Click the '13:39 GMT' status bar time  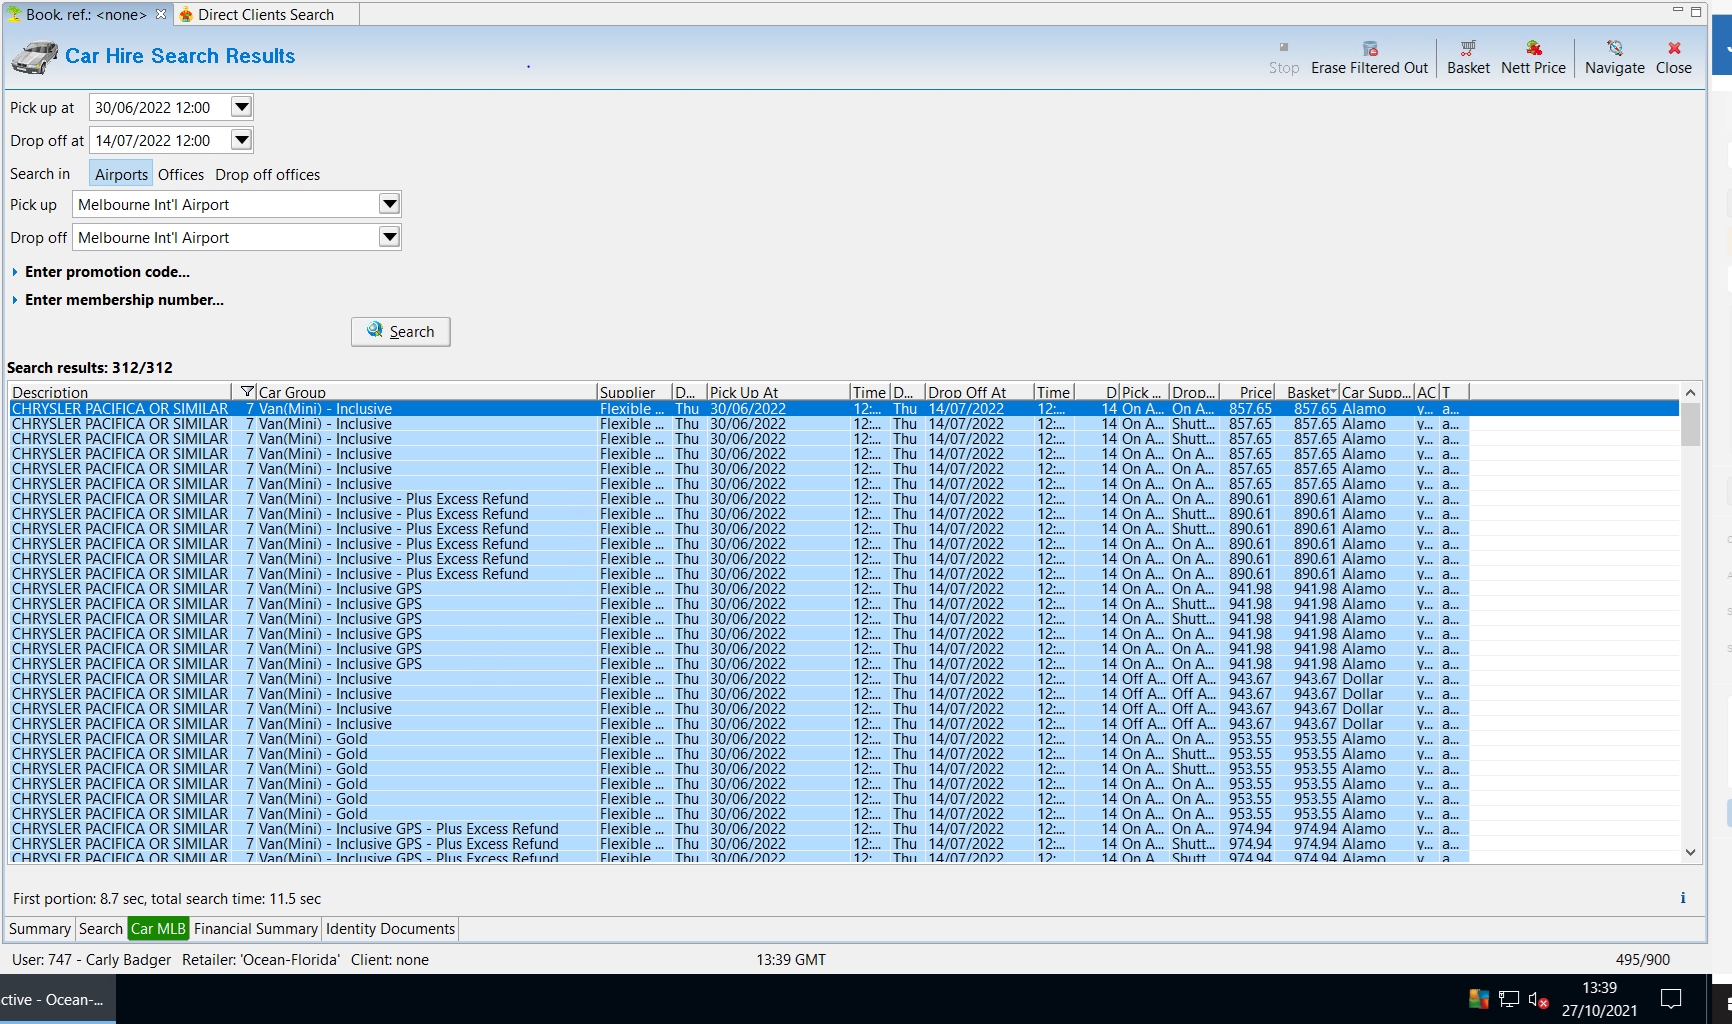coord(791,960)
